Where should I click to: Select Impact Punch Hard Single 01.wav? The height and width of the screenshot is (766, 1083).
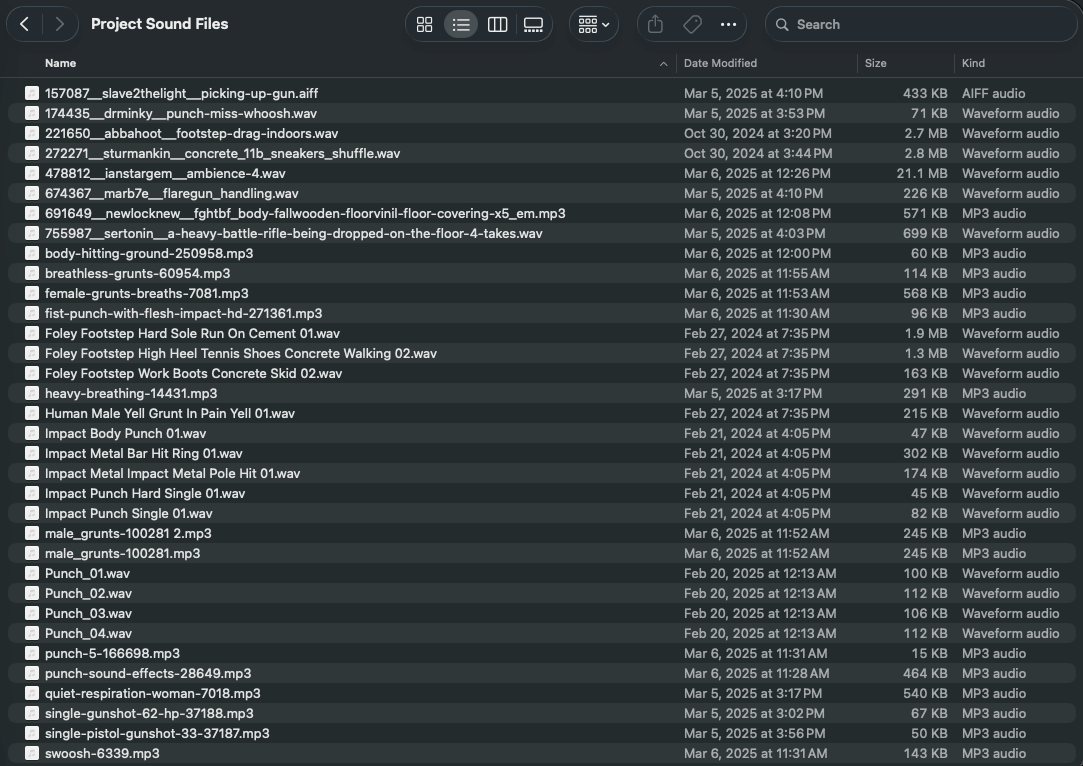(145, 494)
